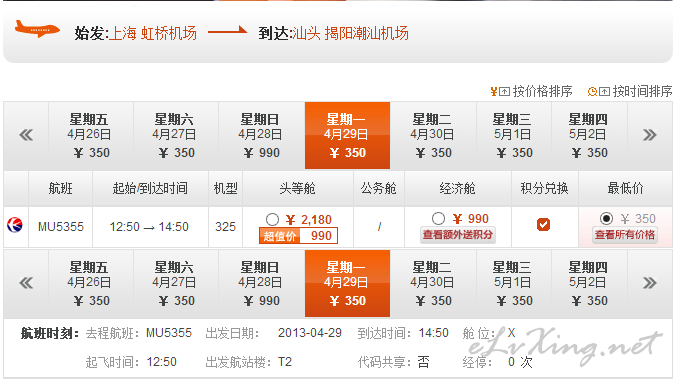Go to previous week in top date bar
Screen dimensions: 673x379
(26, 135)
